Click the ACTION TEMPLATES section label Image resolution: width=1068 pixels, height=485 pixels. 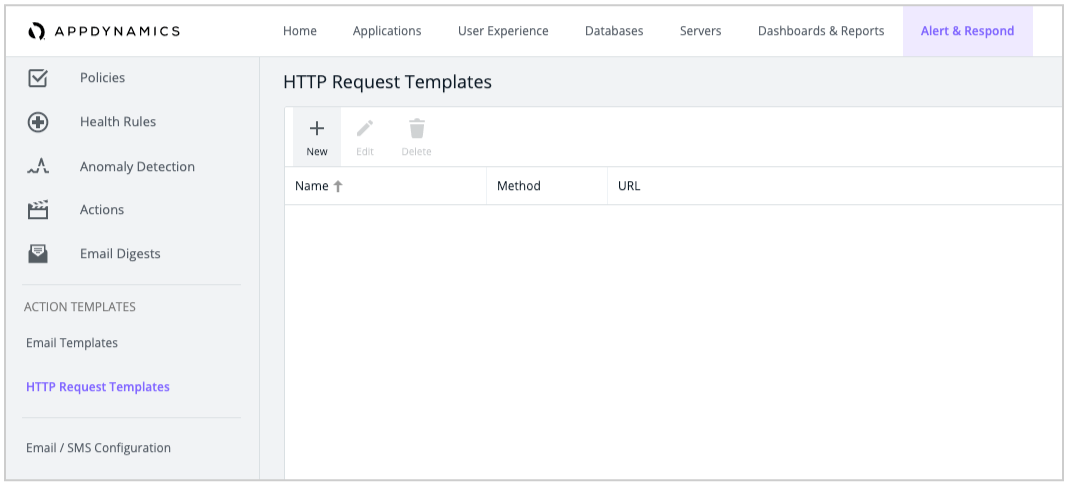click(80, 307)
